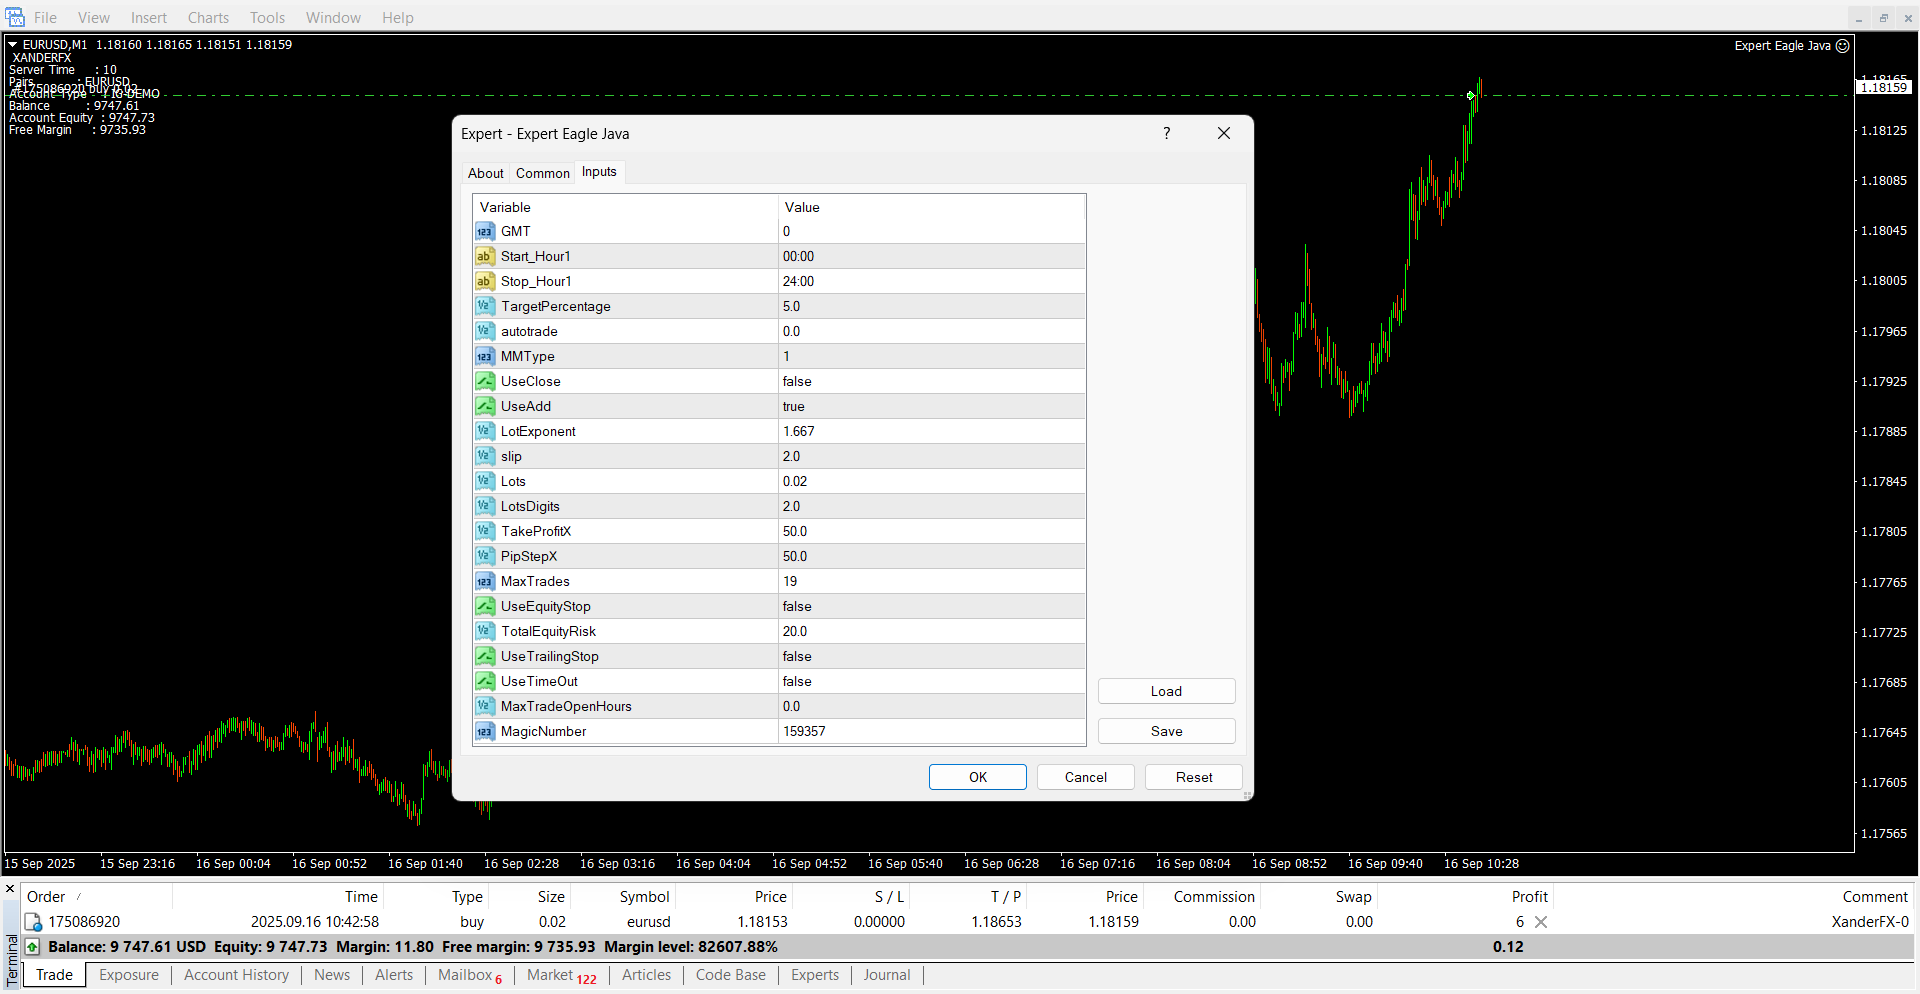Screen dimensions: 1920x994
Task: Click the UseClose boolean type icon
Action: (x=485, y=382)
